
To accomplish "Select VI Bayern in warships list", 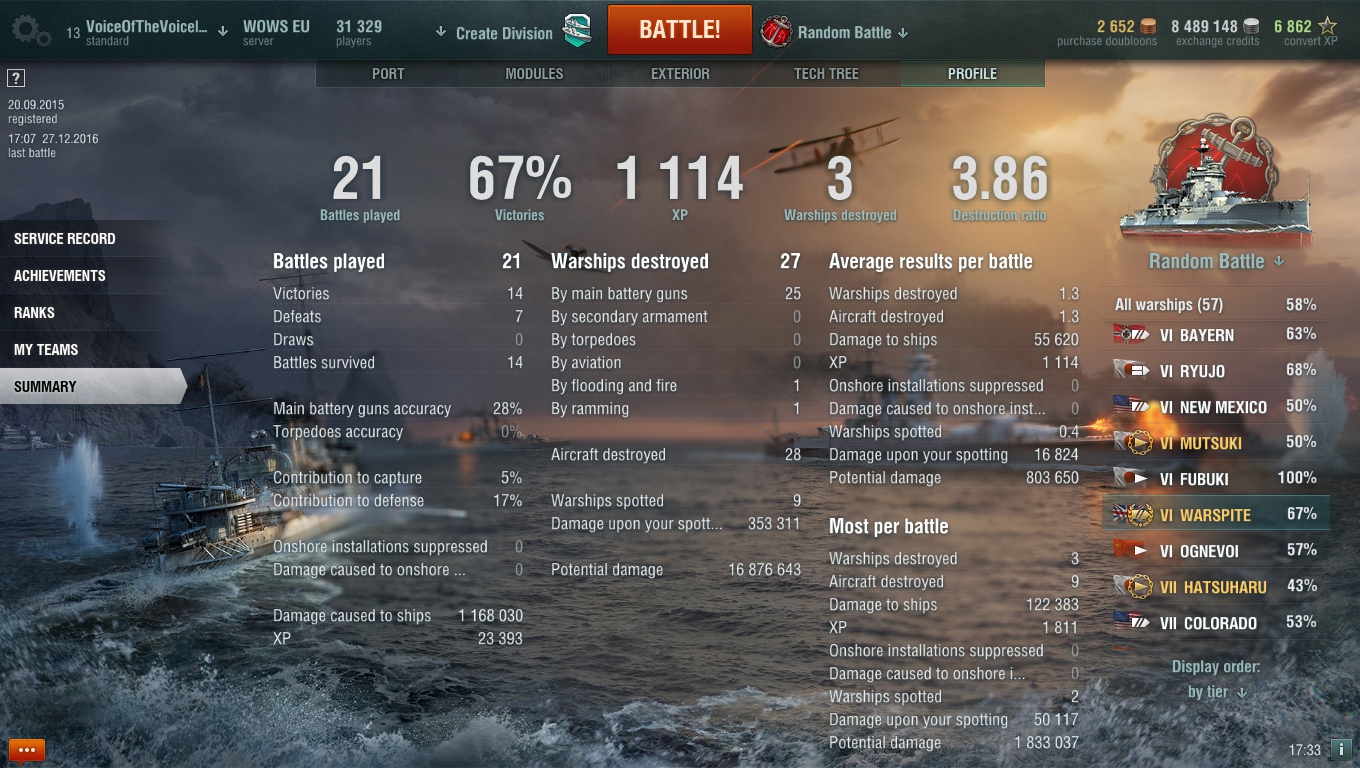I will (1216, 335).
